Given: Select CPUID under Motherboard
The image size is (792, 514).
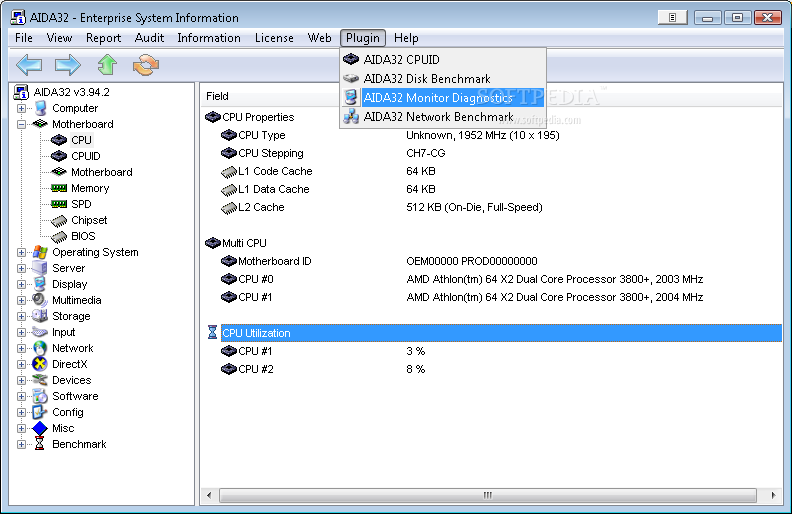Looking at the screenshot, I should point(86,156).
